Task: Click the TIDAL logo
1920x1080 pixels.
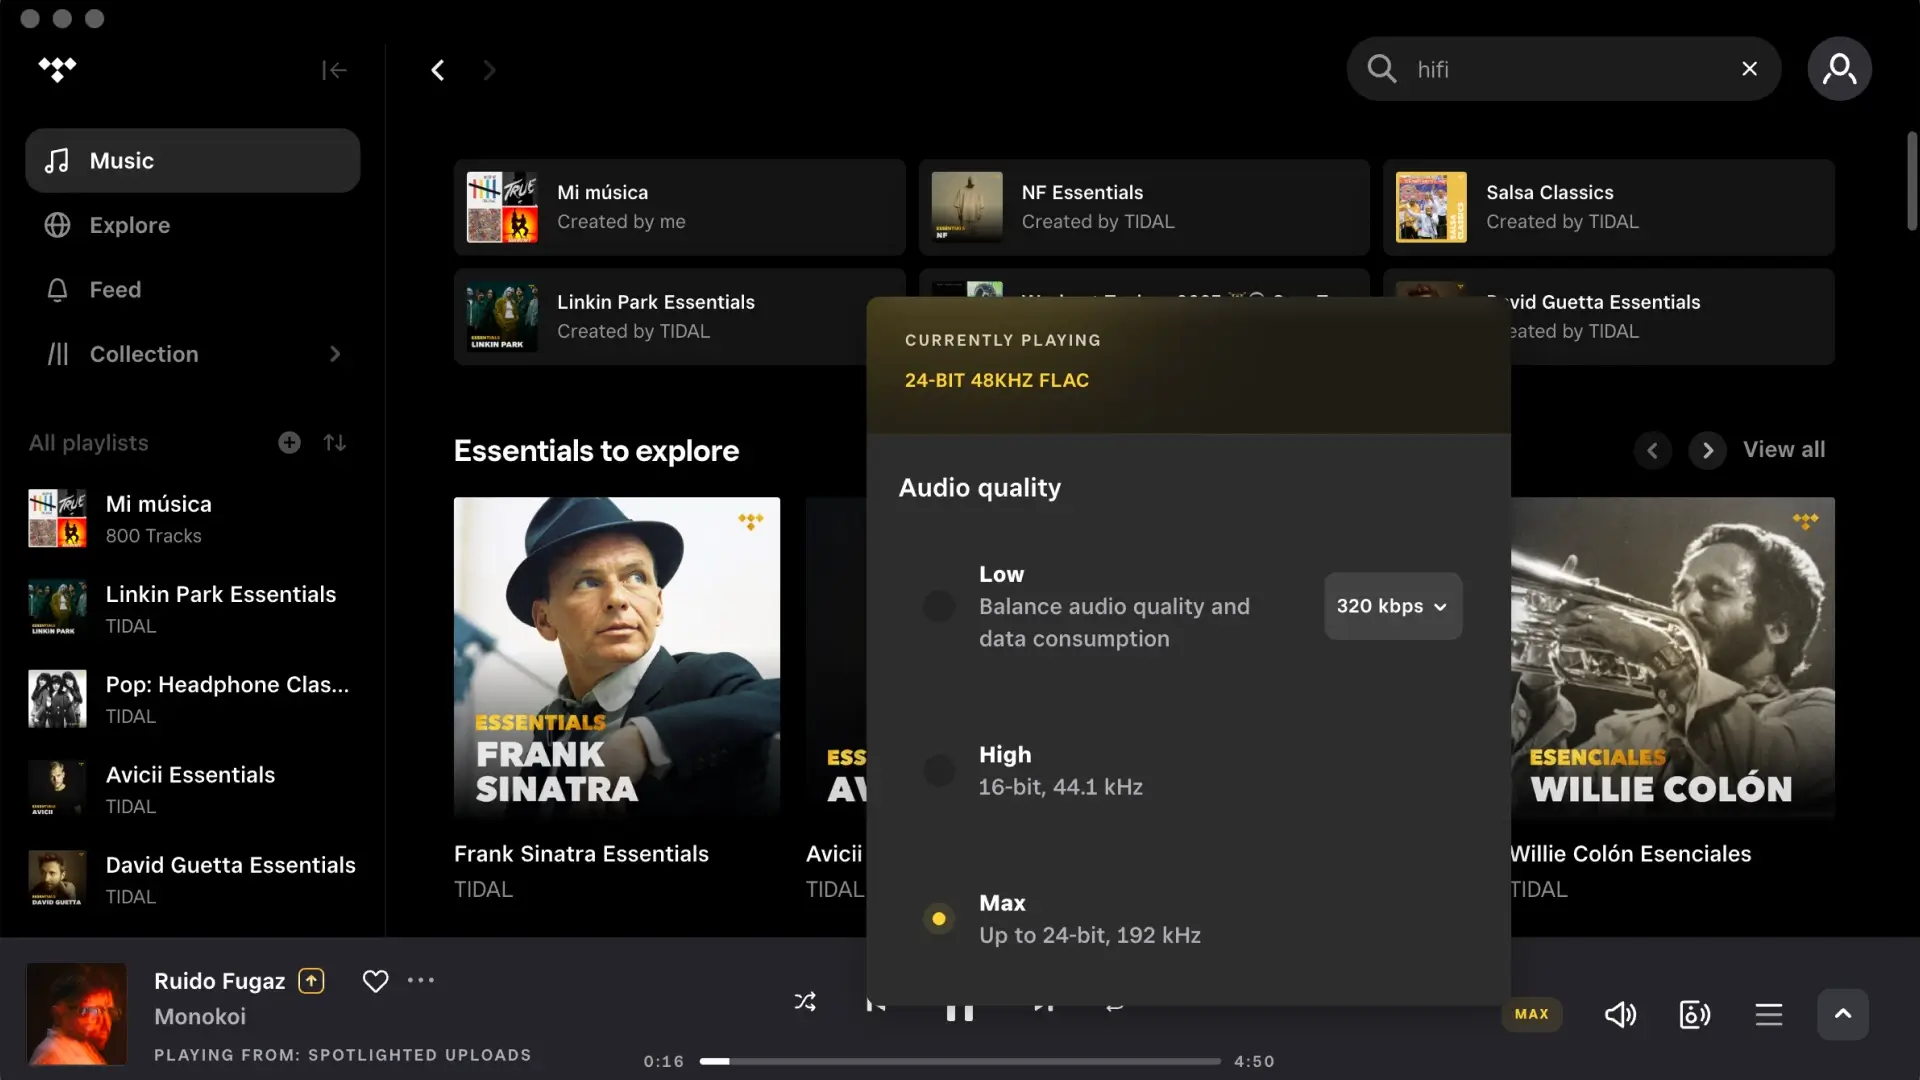Action: [58, 69]
